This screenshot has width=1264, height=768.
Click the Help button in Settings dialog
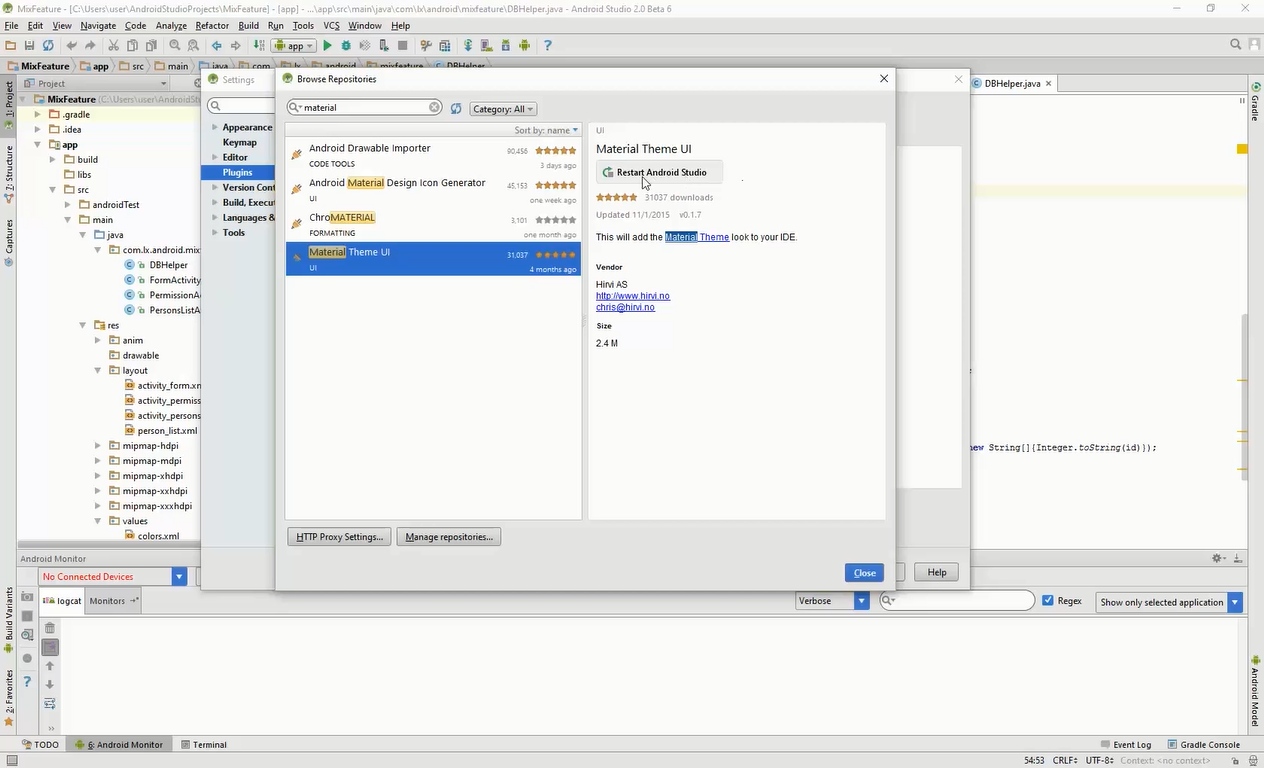(936, 572)
